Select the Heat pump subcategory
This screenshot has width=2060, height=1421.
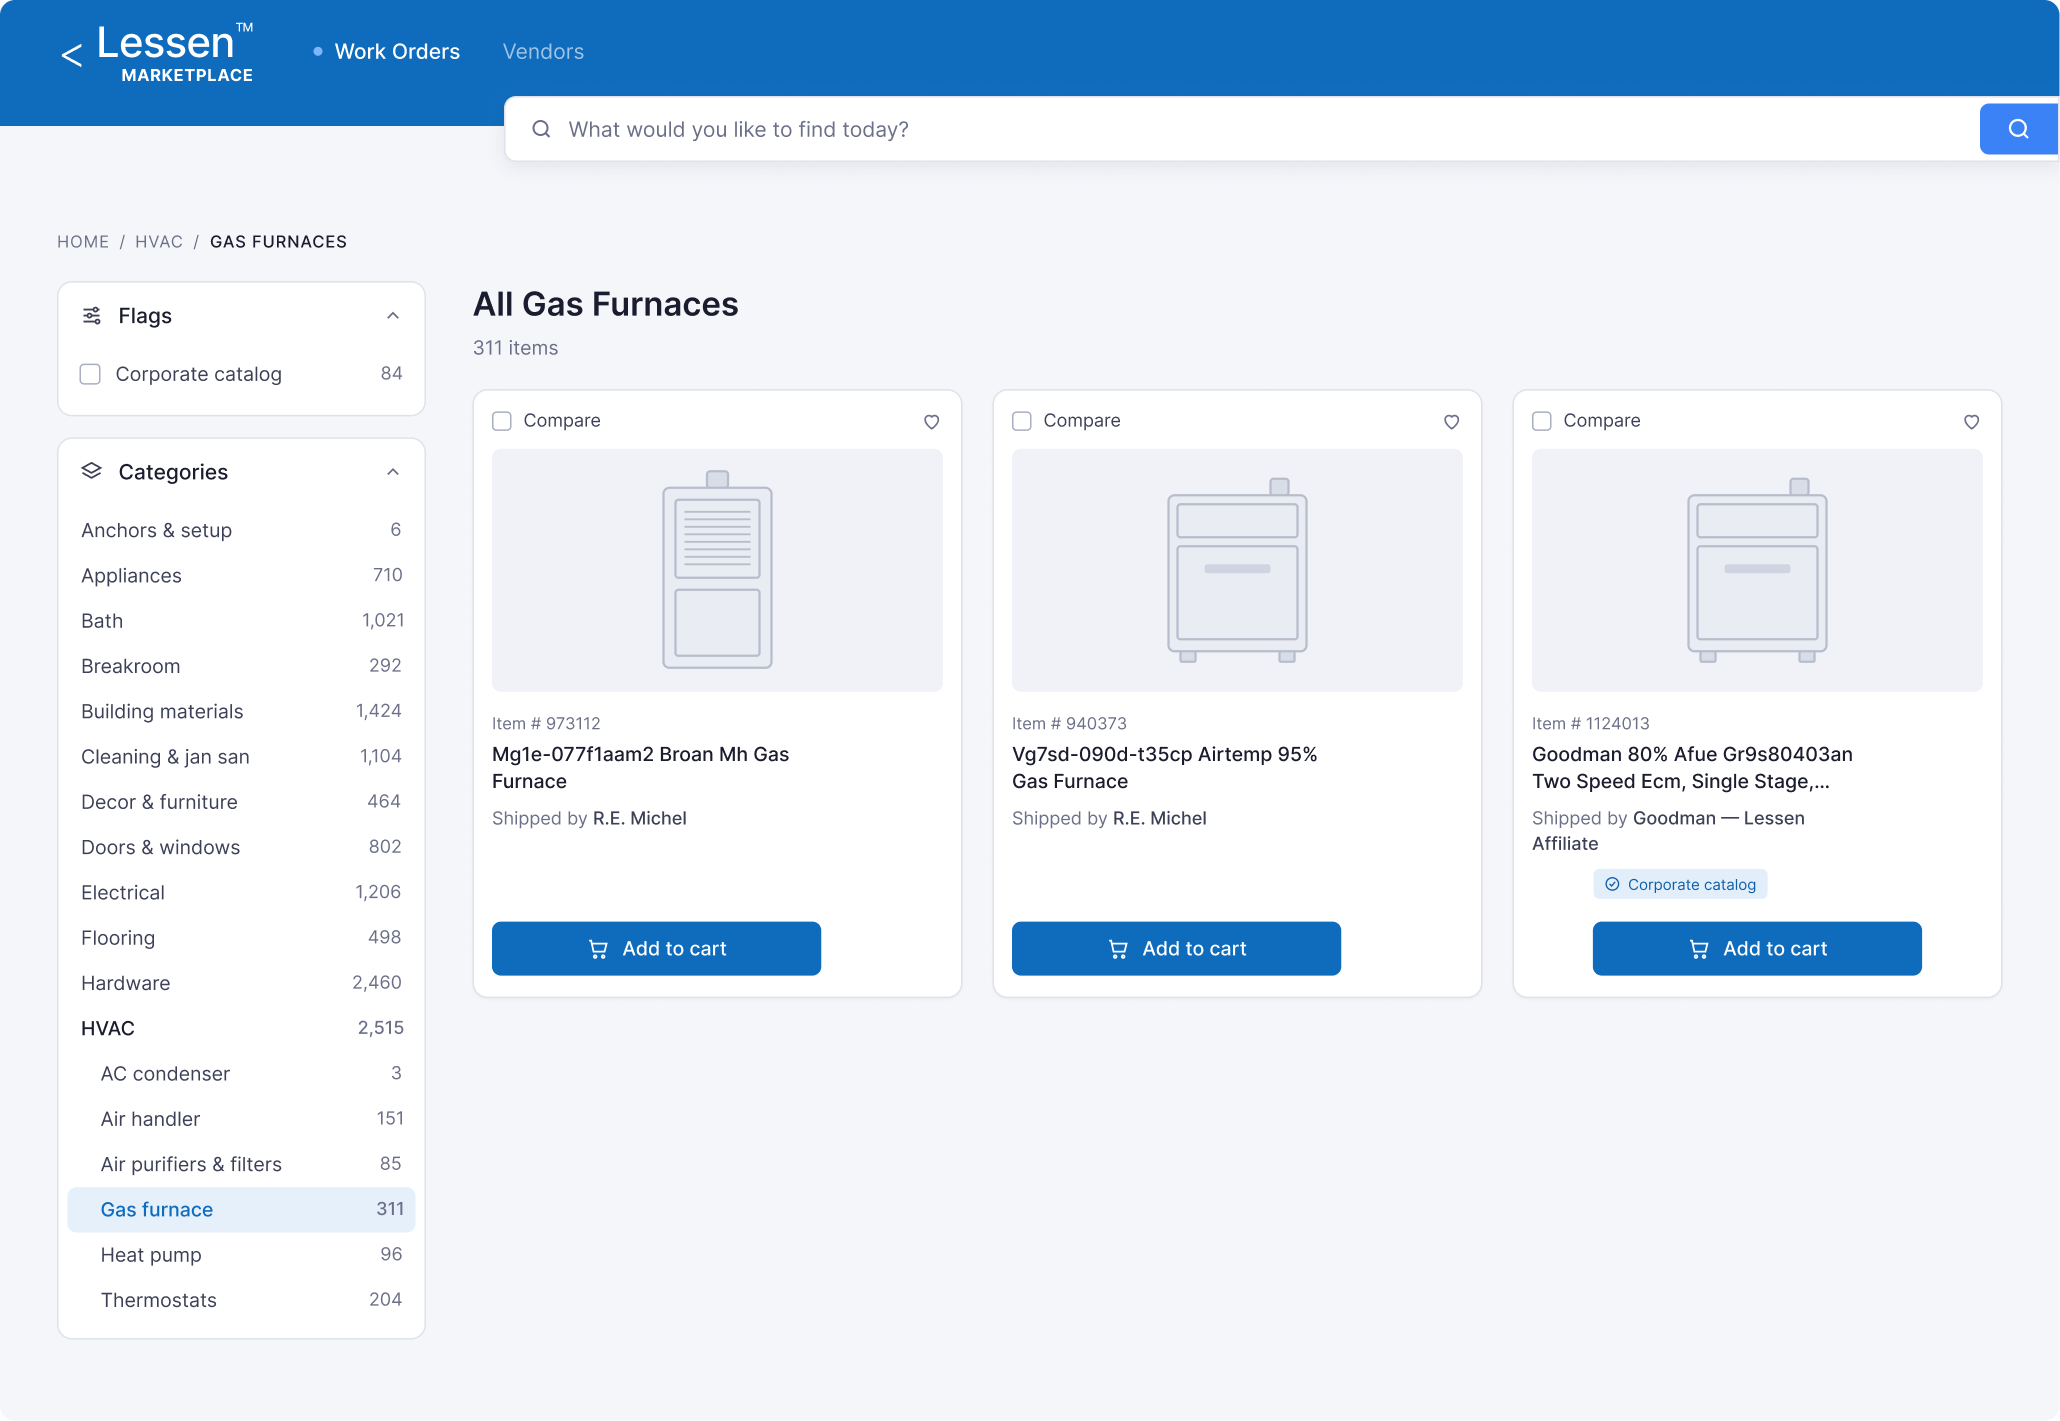point(241,1254)
